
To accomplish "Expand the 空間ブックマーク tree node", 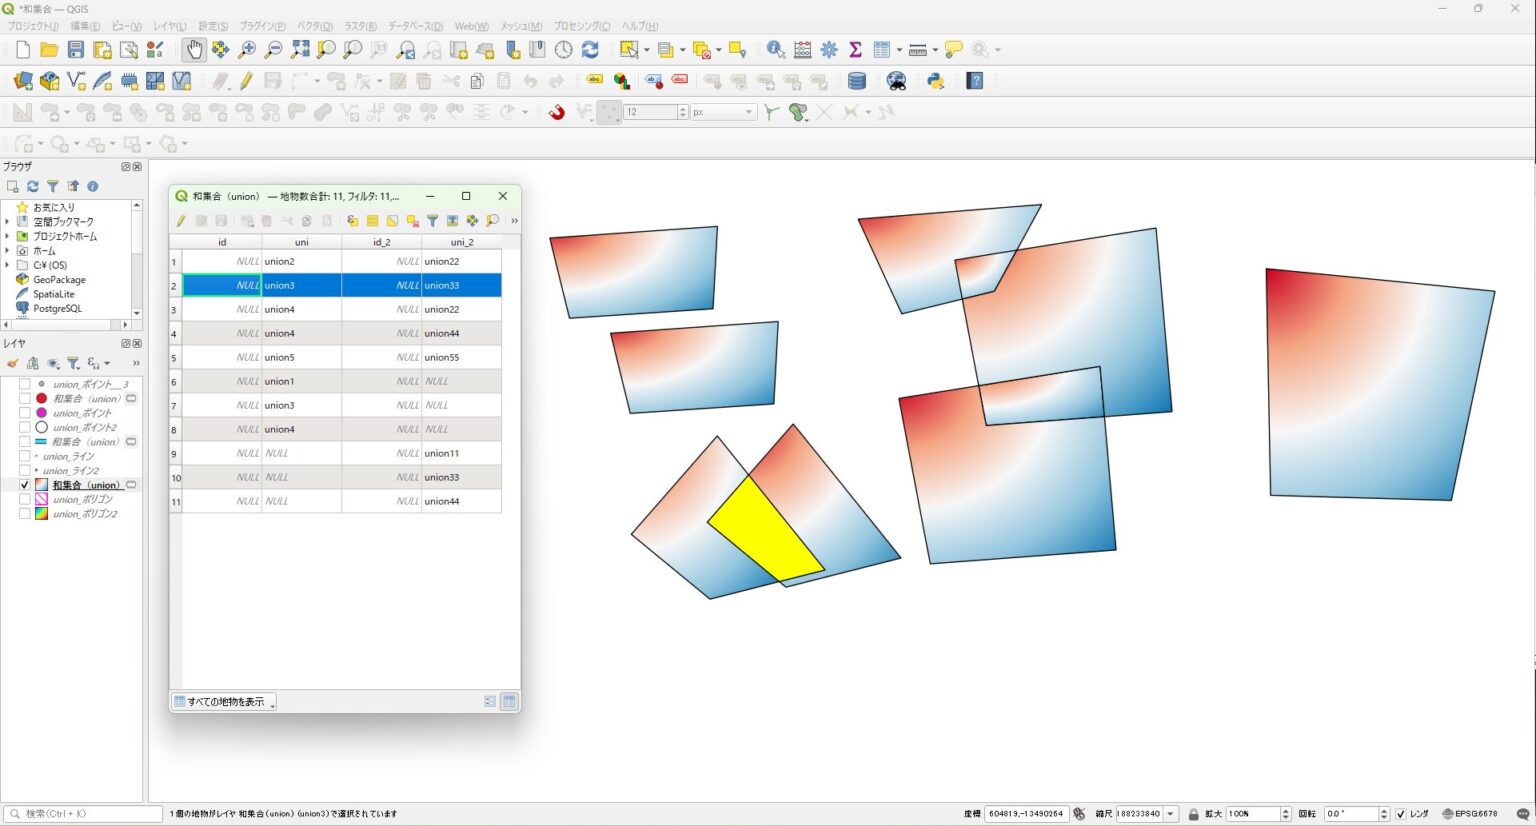I will [7, 222].
